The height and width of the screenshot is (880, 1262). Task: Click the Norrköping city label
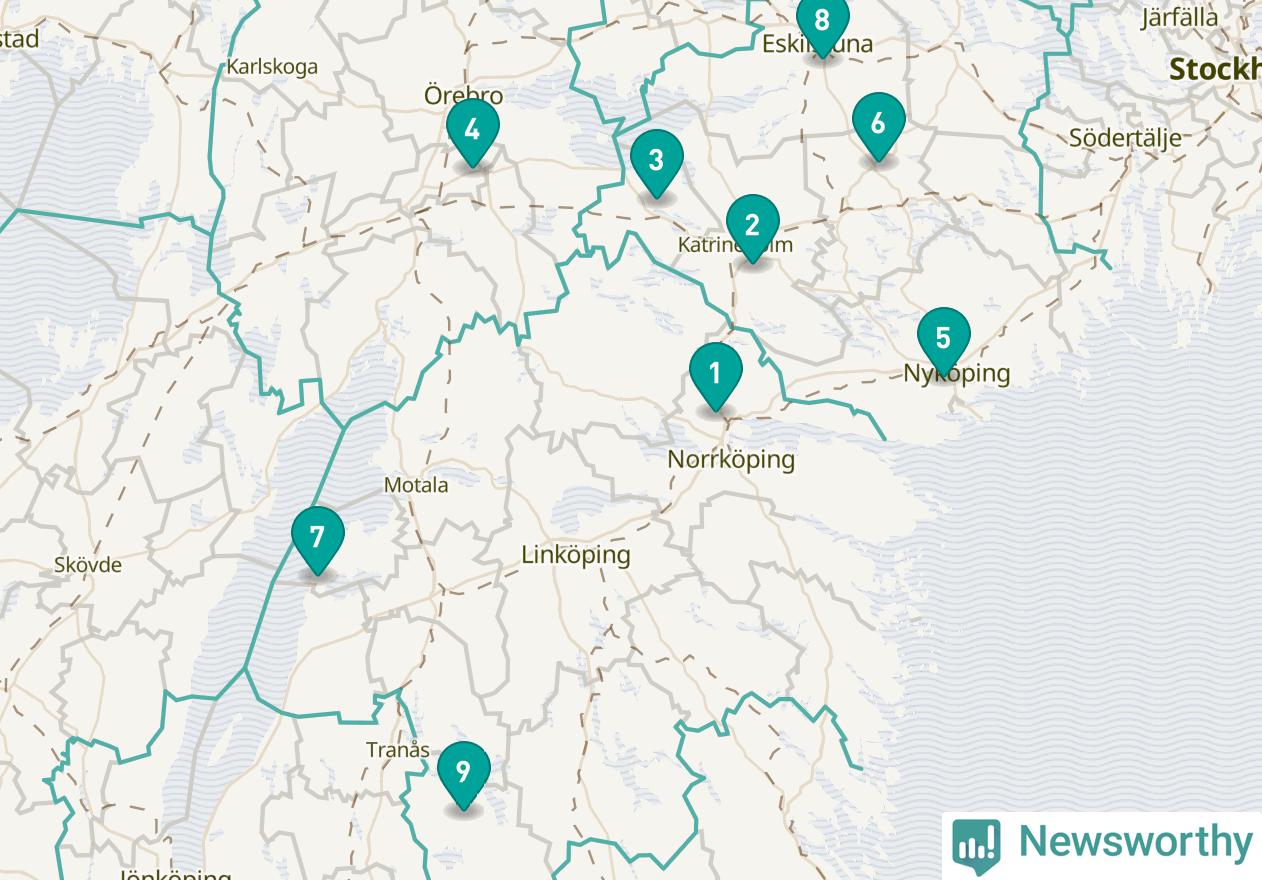pyautogui.click(x=731, y=460)
